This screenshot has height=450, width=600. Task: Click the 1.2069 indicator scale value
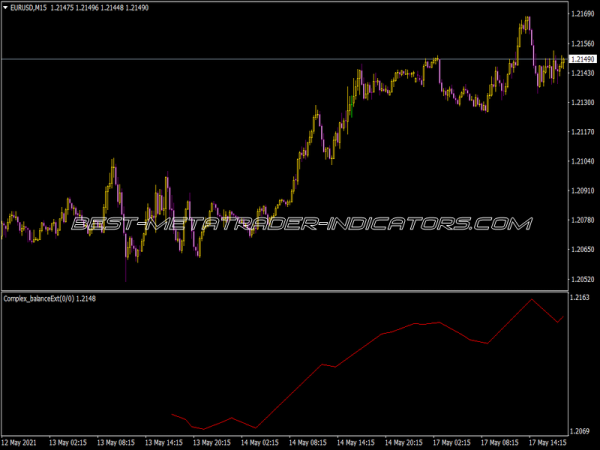[x=580, y=430]
